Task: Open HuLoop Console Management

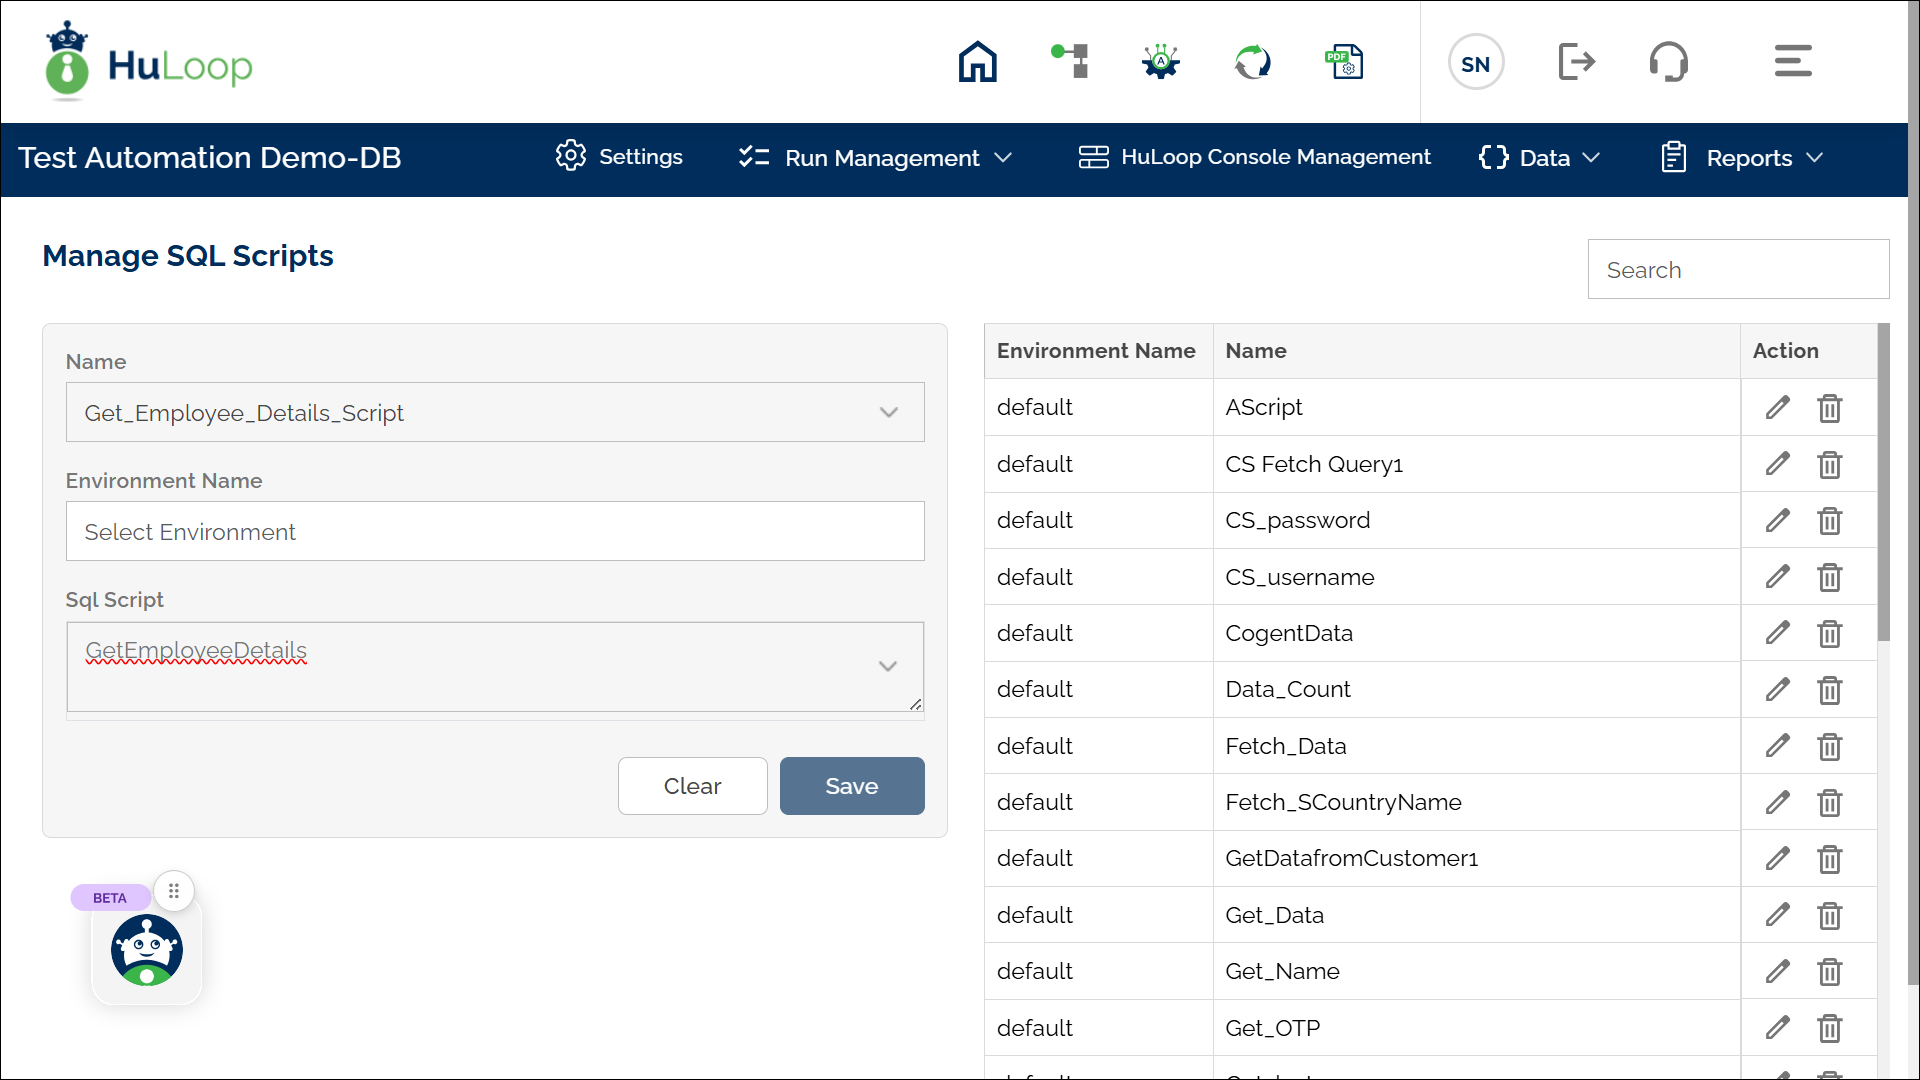Action: pyautogui.click(x=1255, y=158)
